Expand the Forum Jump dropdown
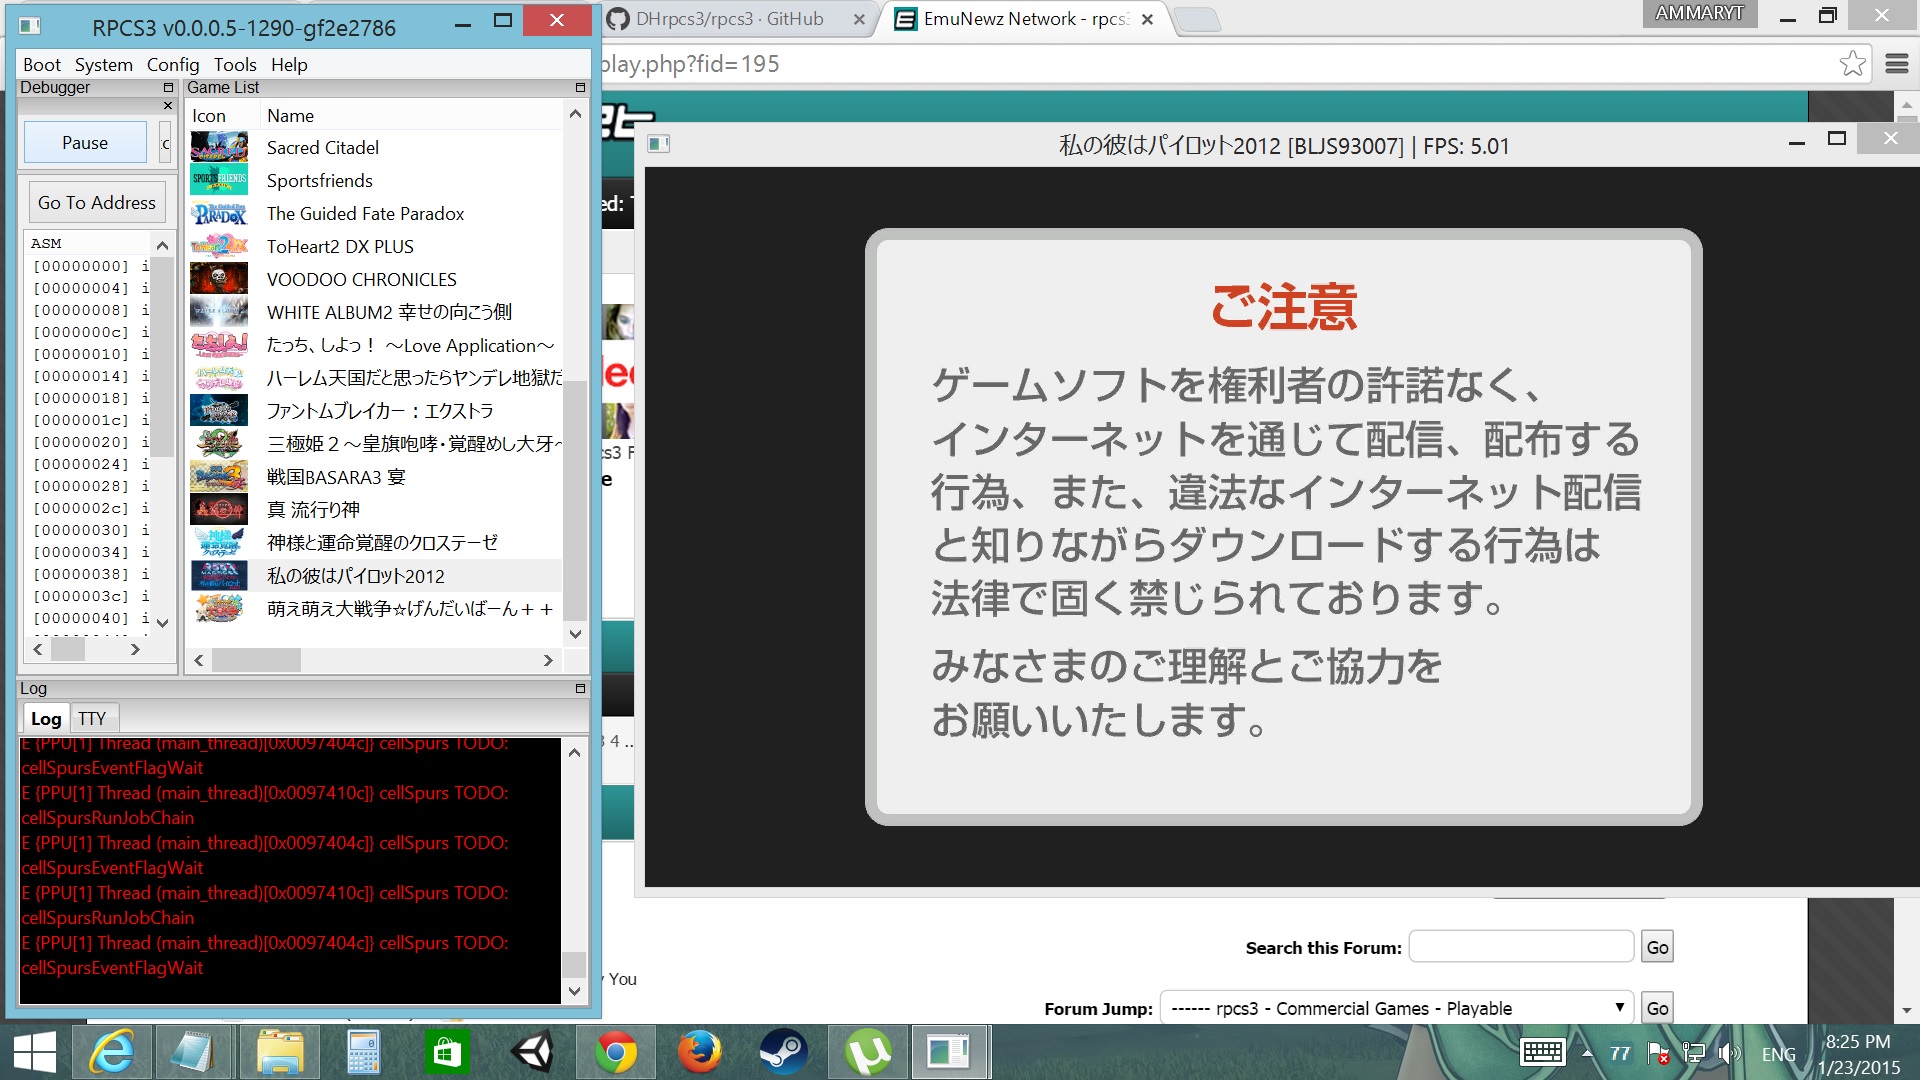The image size is (1920, 1080). click(1396, 1008)
